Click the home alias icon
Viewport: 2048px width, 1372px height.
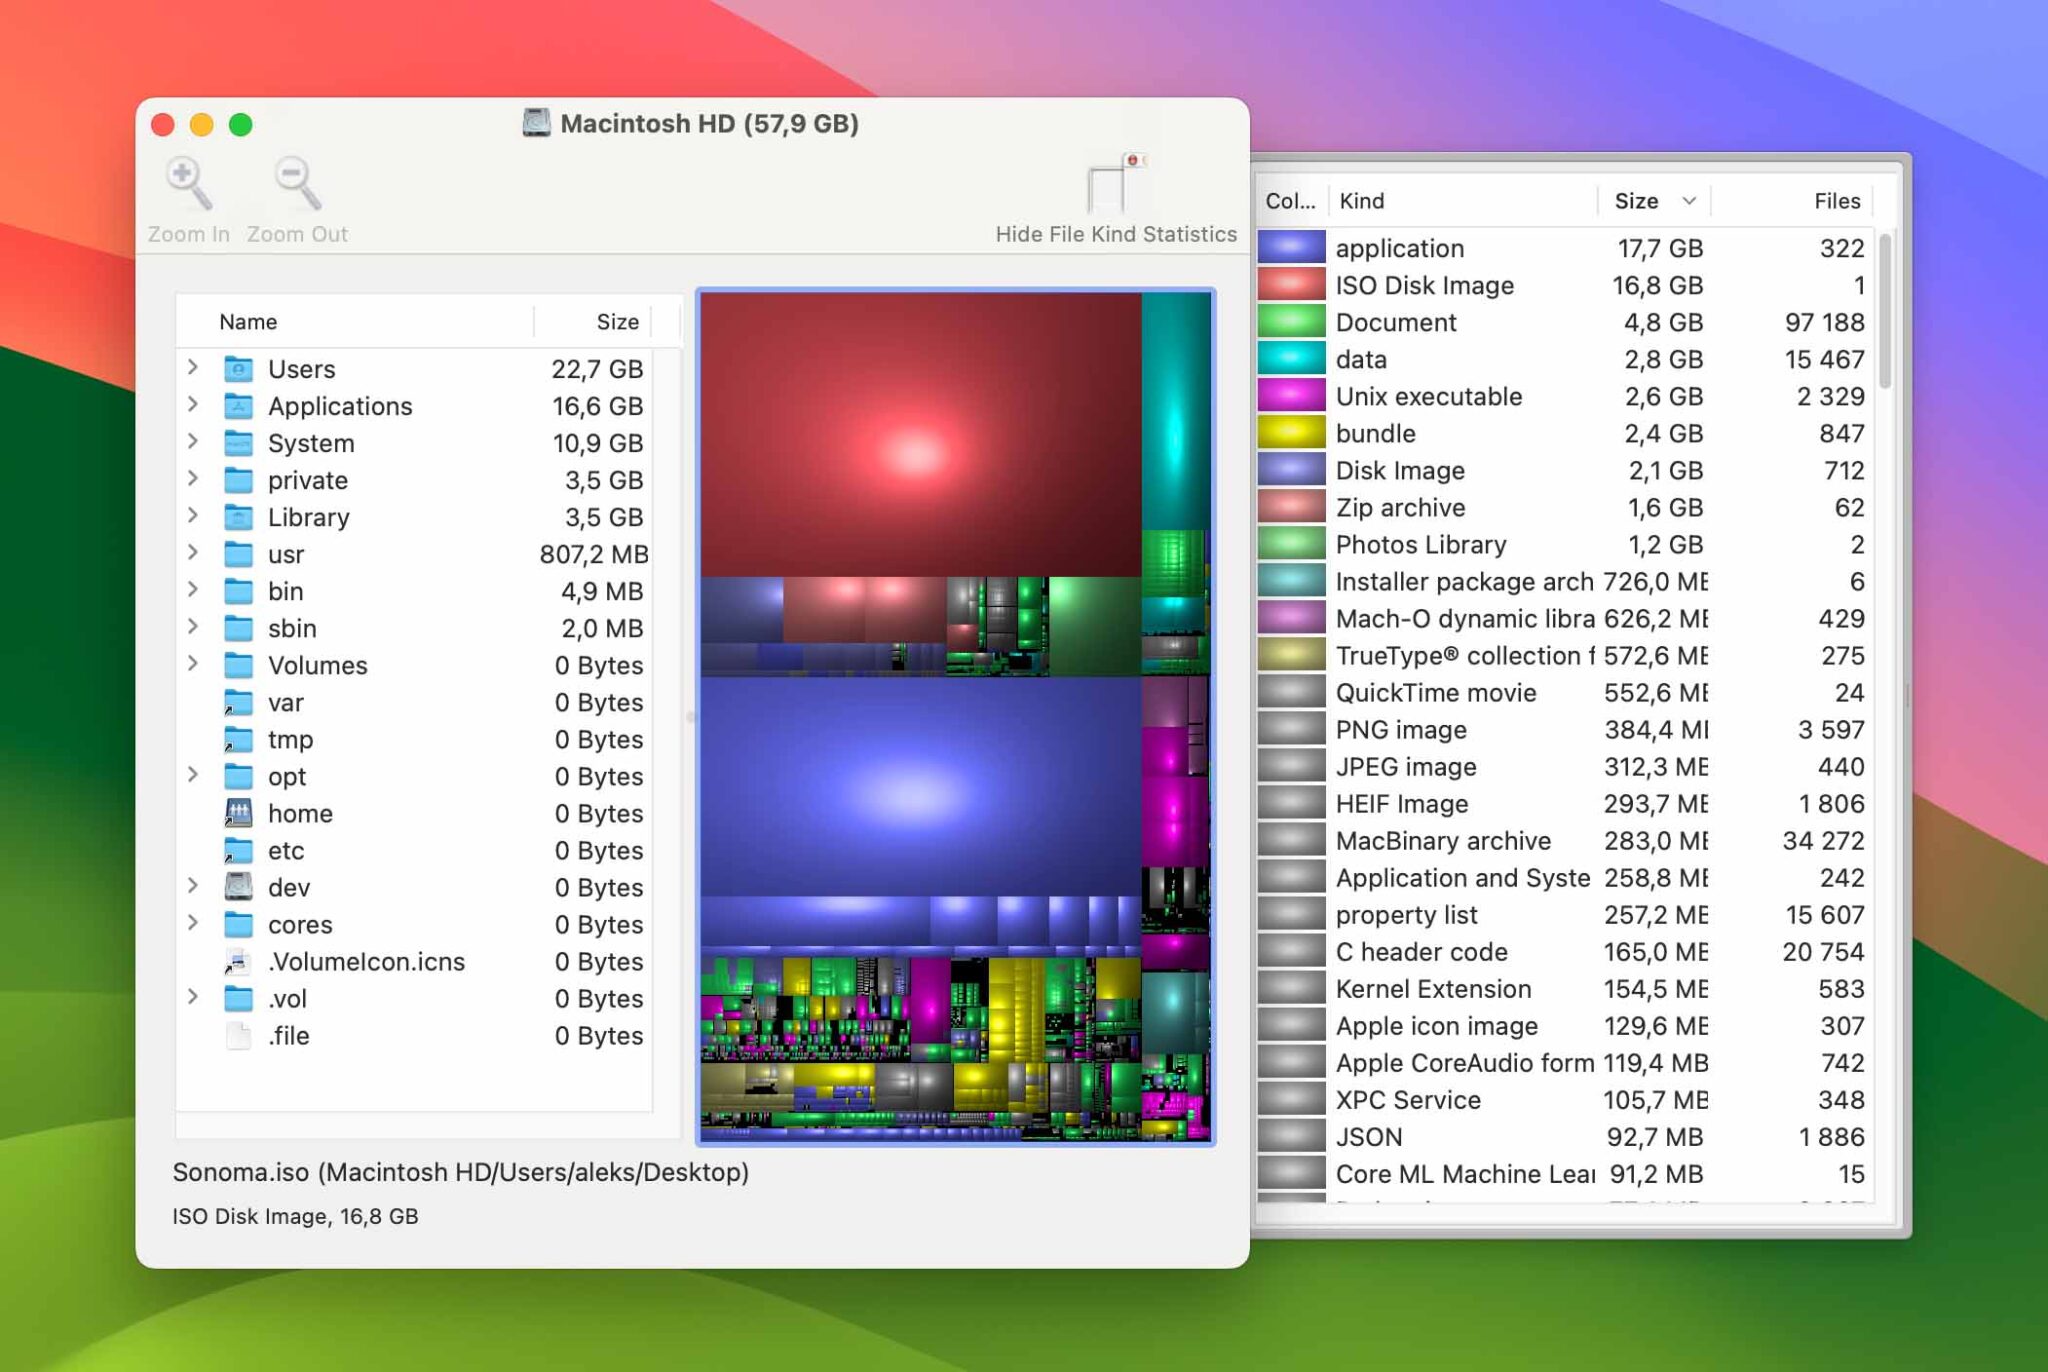point(239,813)
